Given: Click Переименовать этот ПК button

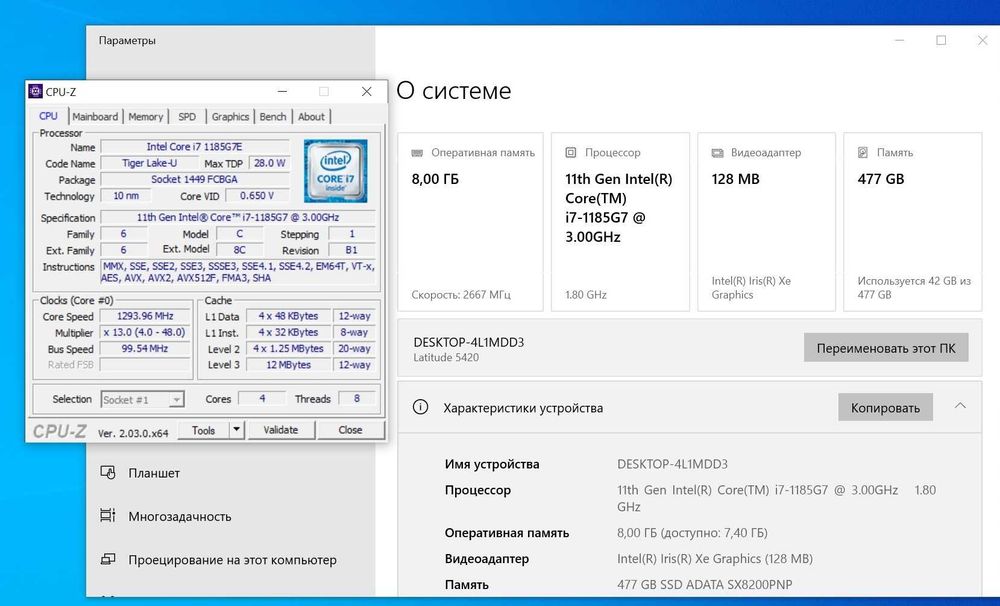Looking at the screenshot, I should point(886,348).
